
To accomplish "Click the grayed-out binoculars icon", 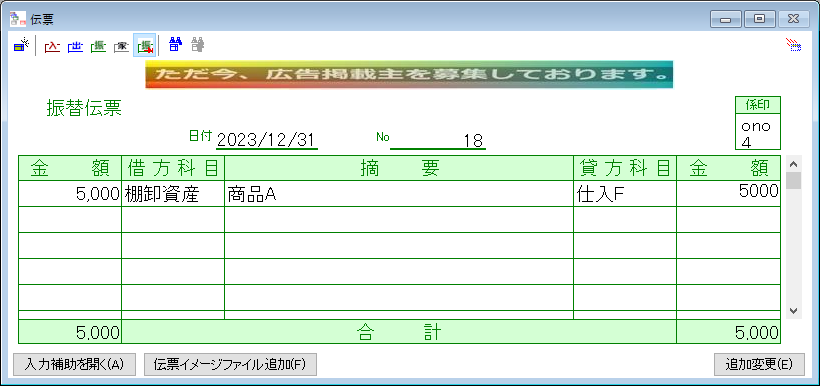I will (198, 45).
